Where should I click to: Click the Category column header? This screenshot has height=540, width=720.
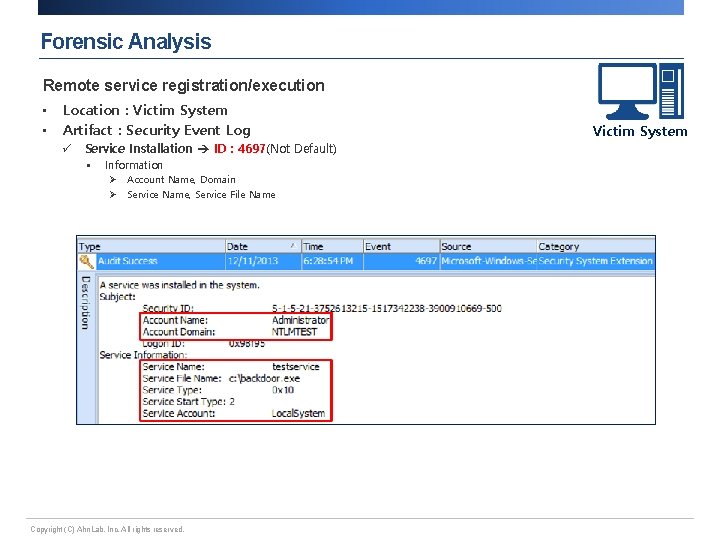596,246
